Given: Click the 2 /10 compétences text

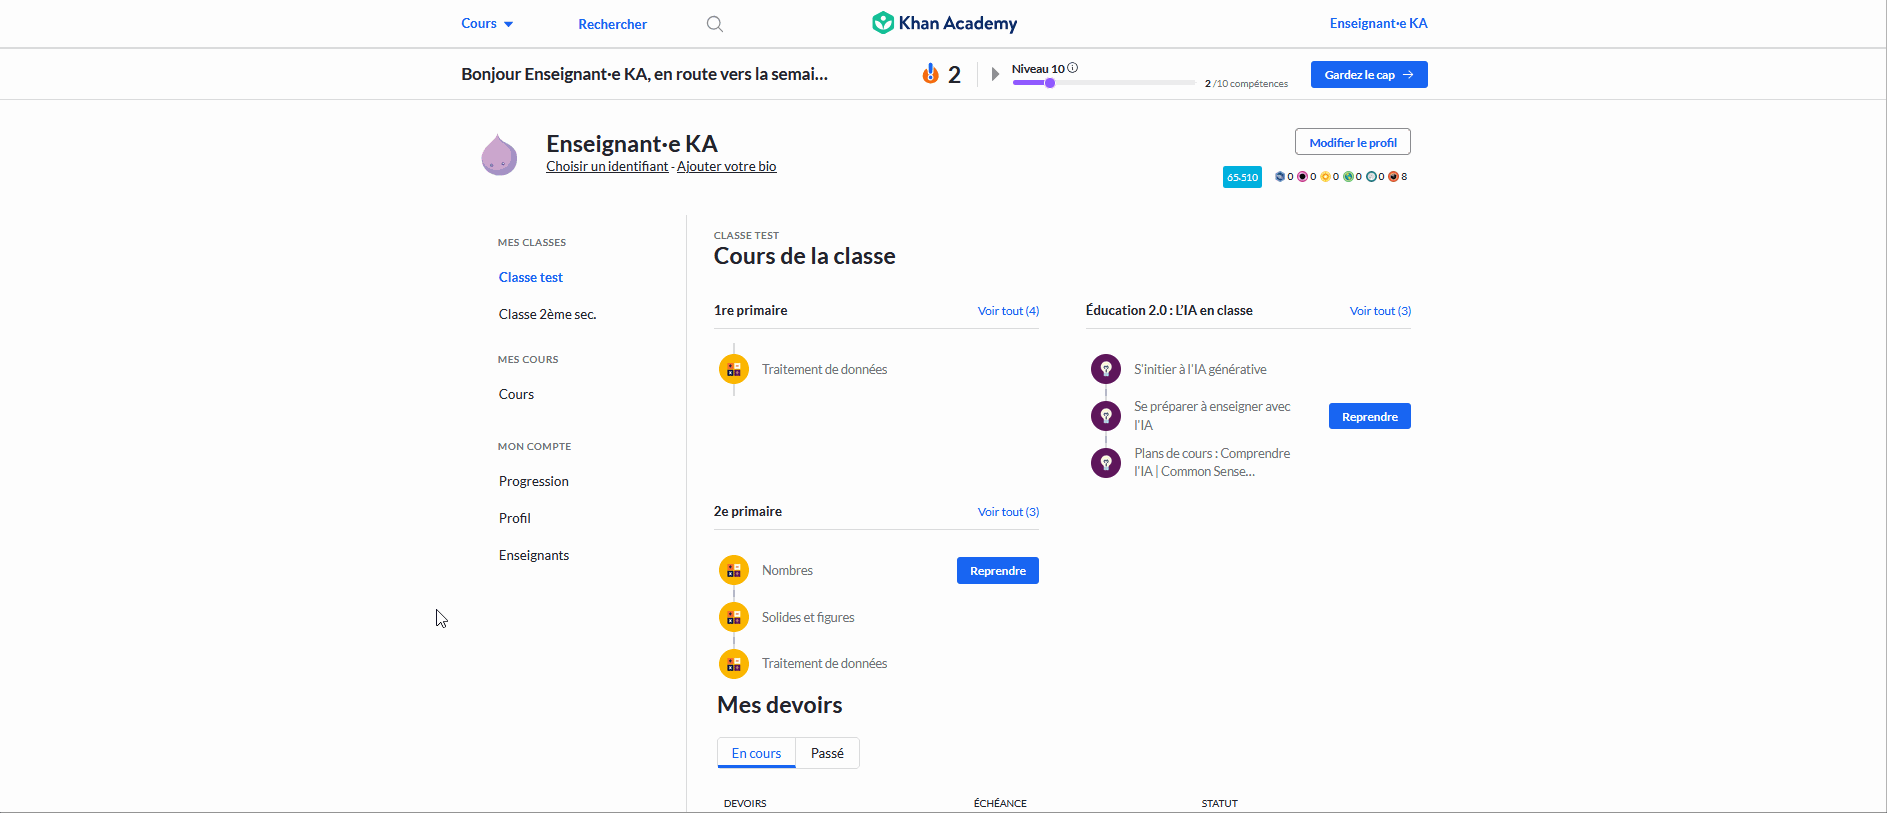Looking at the screenshot, I should tap(1246, 84).
